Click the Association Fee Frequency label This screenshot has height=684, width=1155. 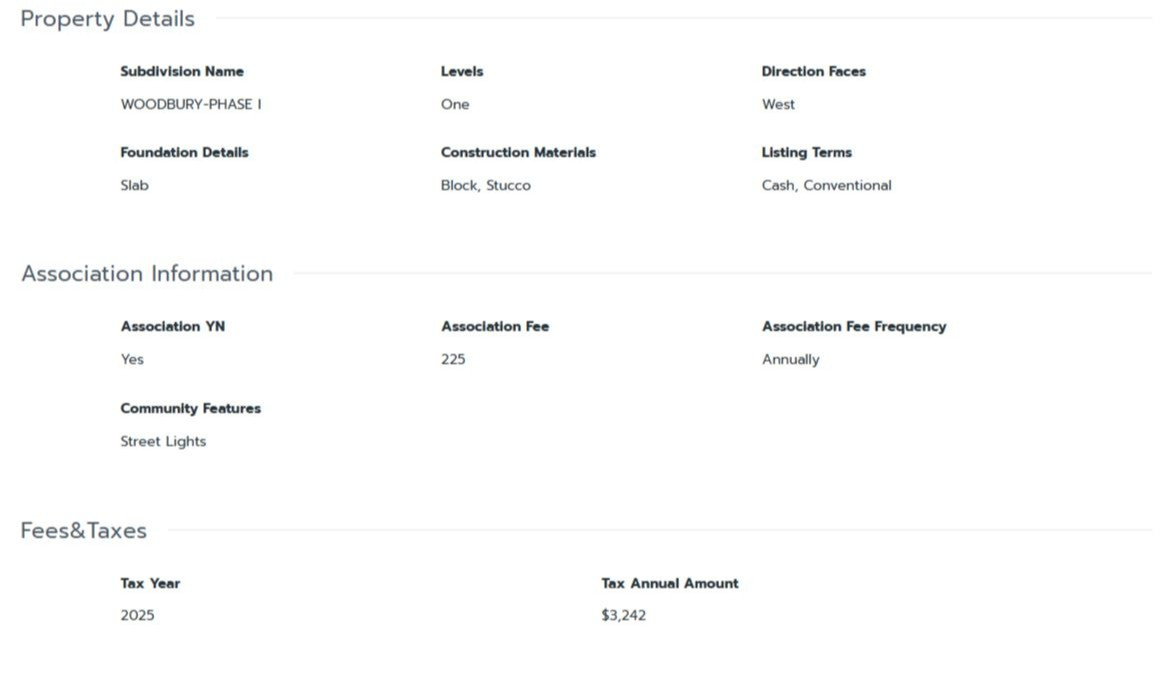tap(854, 327)
